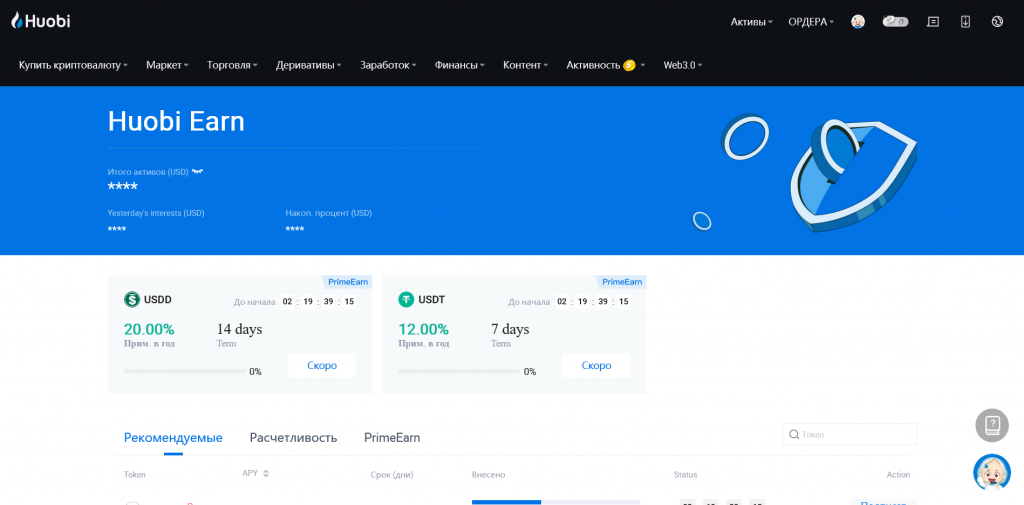Click the USDT card progress bar
The width and height of the screenshot is (1024, 505).
click(459, 371)
